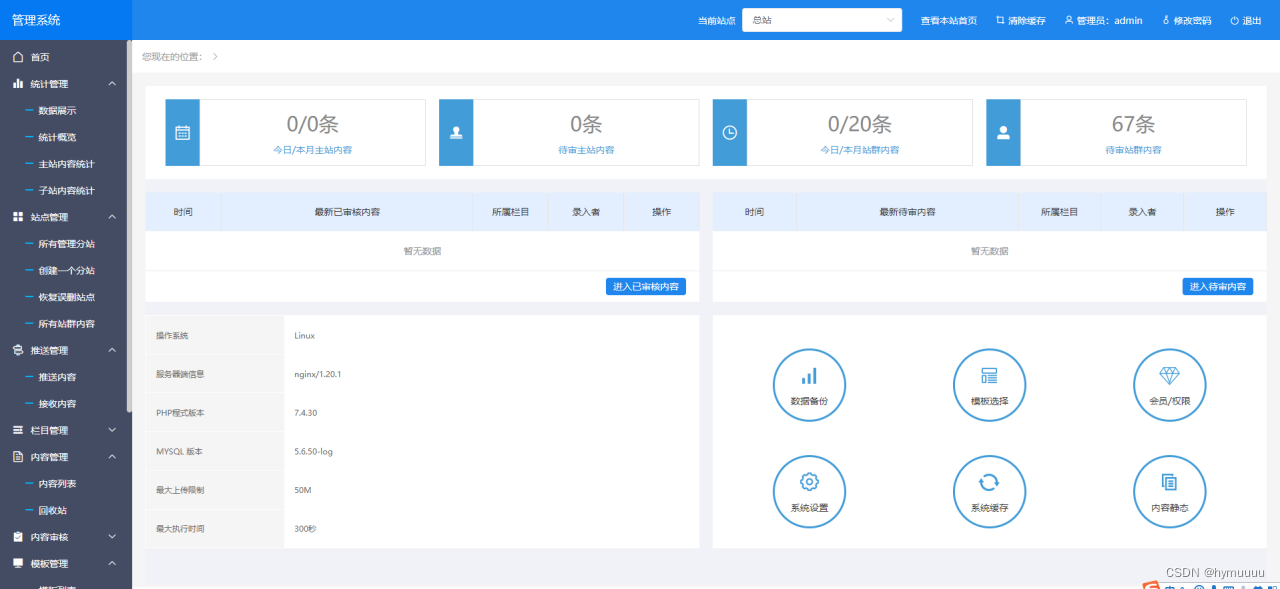
Task: Click the 管理系统 logo title
Action: 35,20
